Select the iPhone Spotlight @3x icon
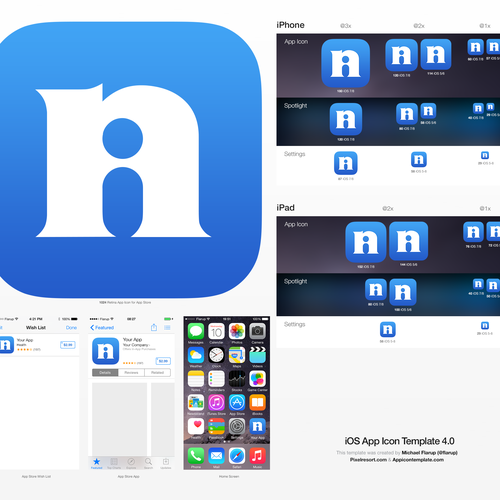Image resolution: width=500 pixels, height=500 pixels. [x=346, y=119]
